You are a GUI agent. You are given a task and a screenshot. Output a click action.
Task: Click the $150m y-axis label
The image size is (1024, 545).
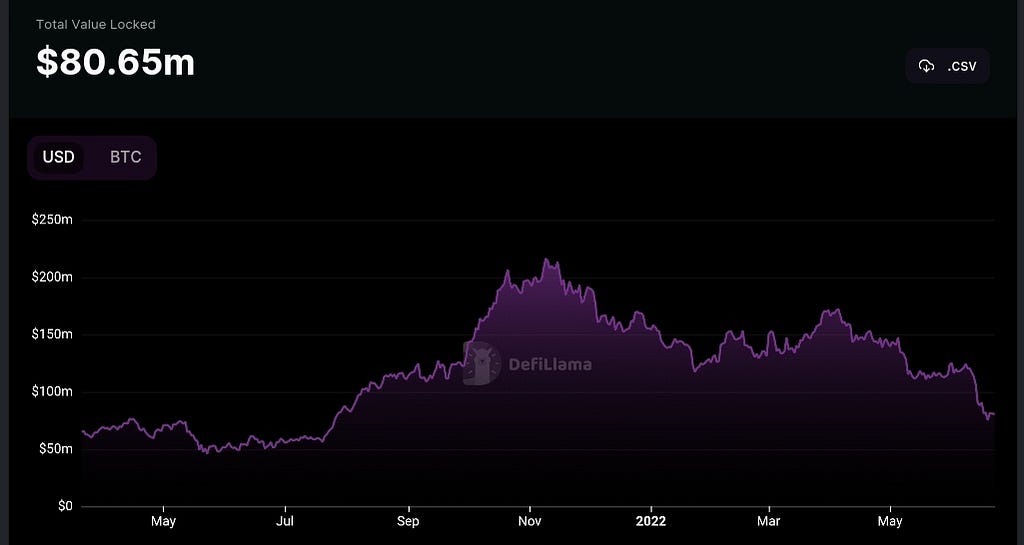(x=52, y=335)
